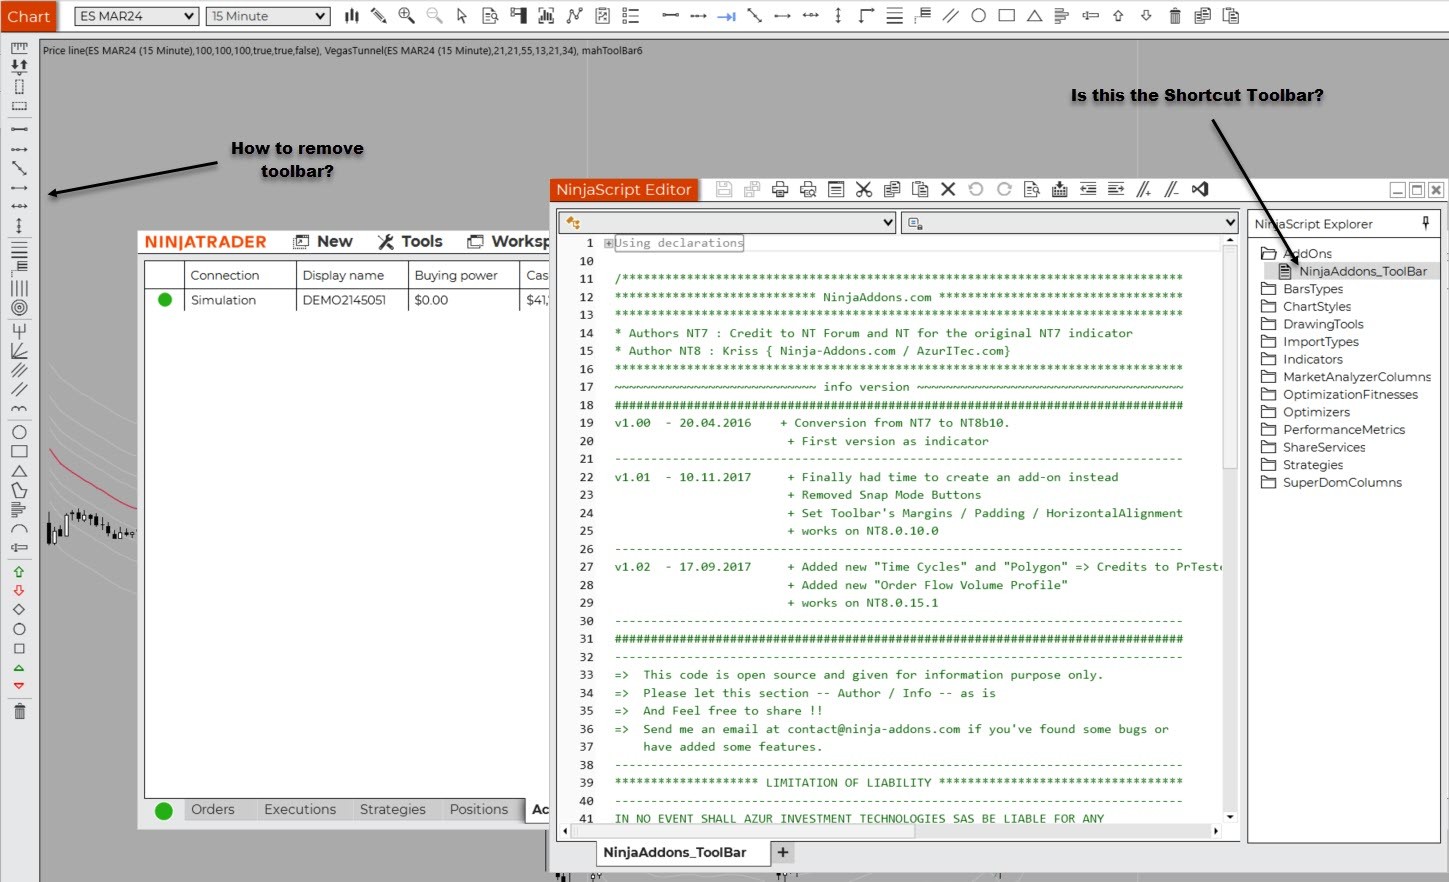Open the left class selector dropdown in editor

click(727, 222)
